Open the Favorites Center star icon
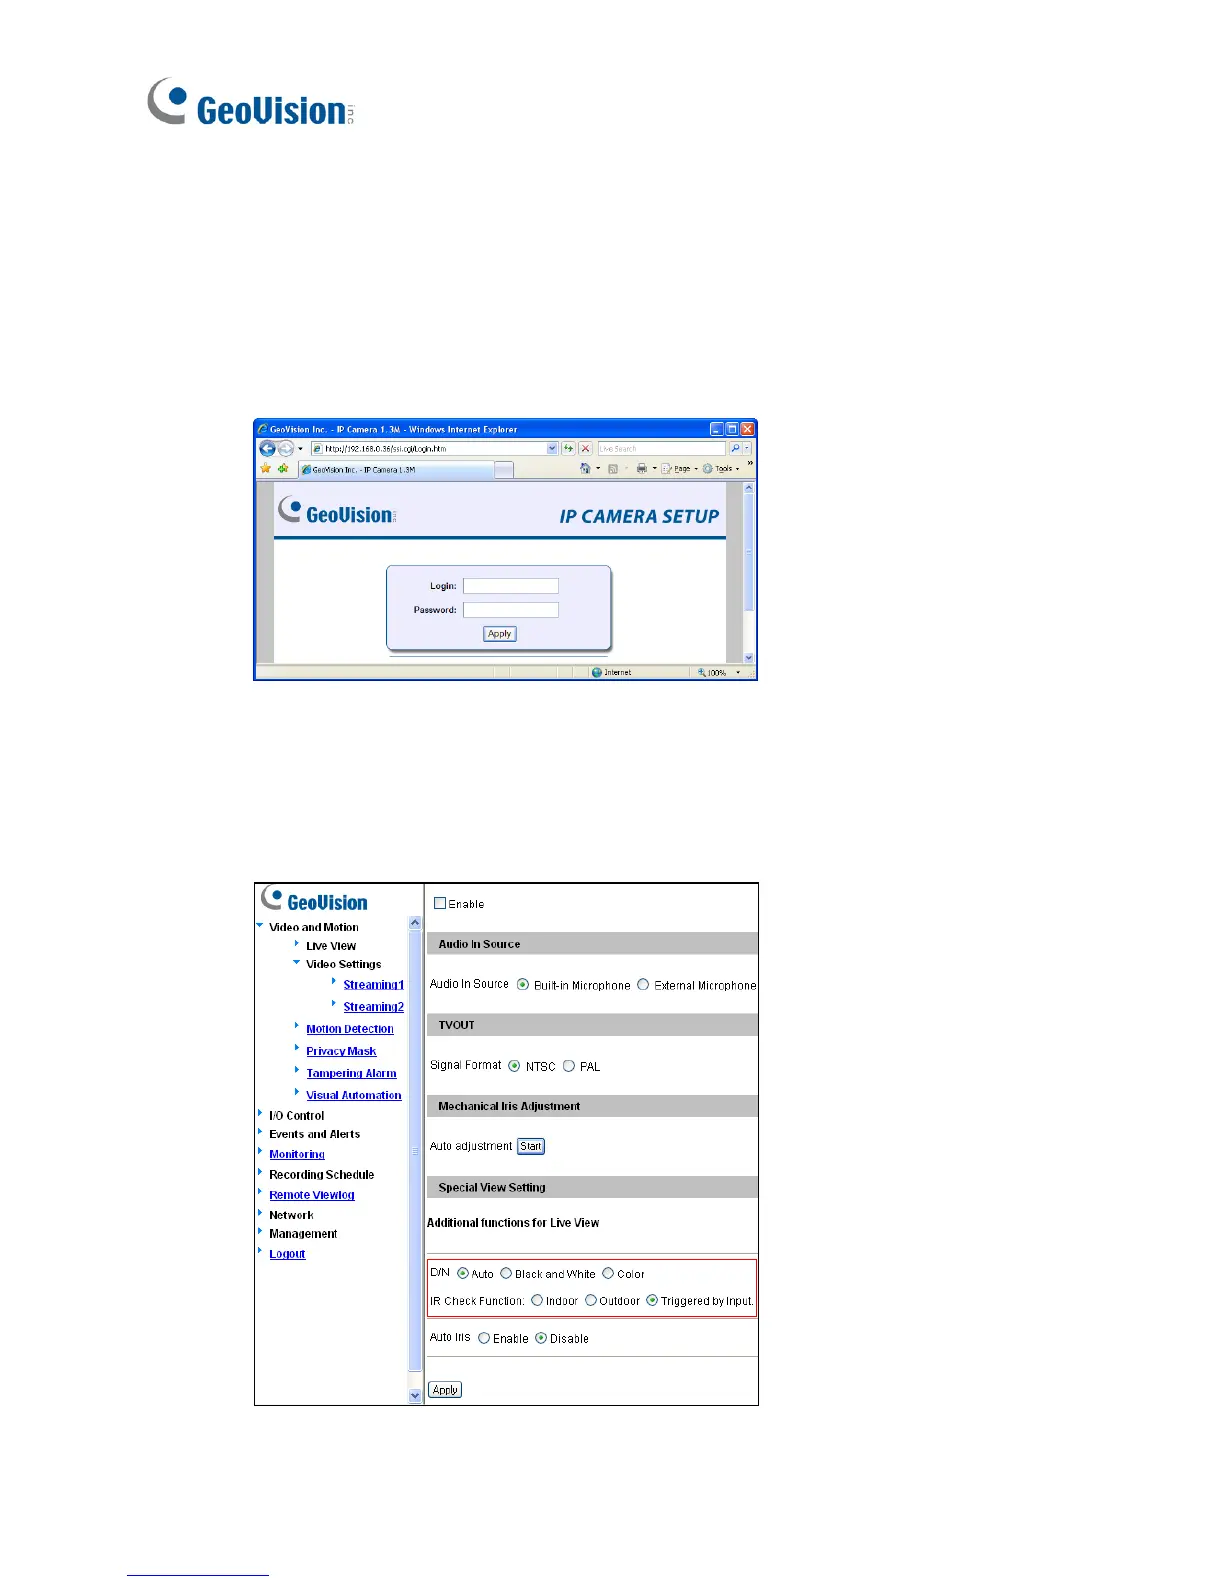The image size is (1224, 1584). (x=265, y=469)
